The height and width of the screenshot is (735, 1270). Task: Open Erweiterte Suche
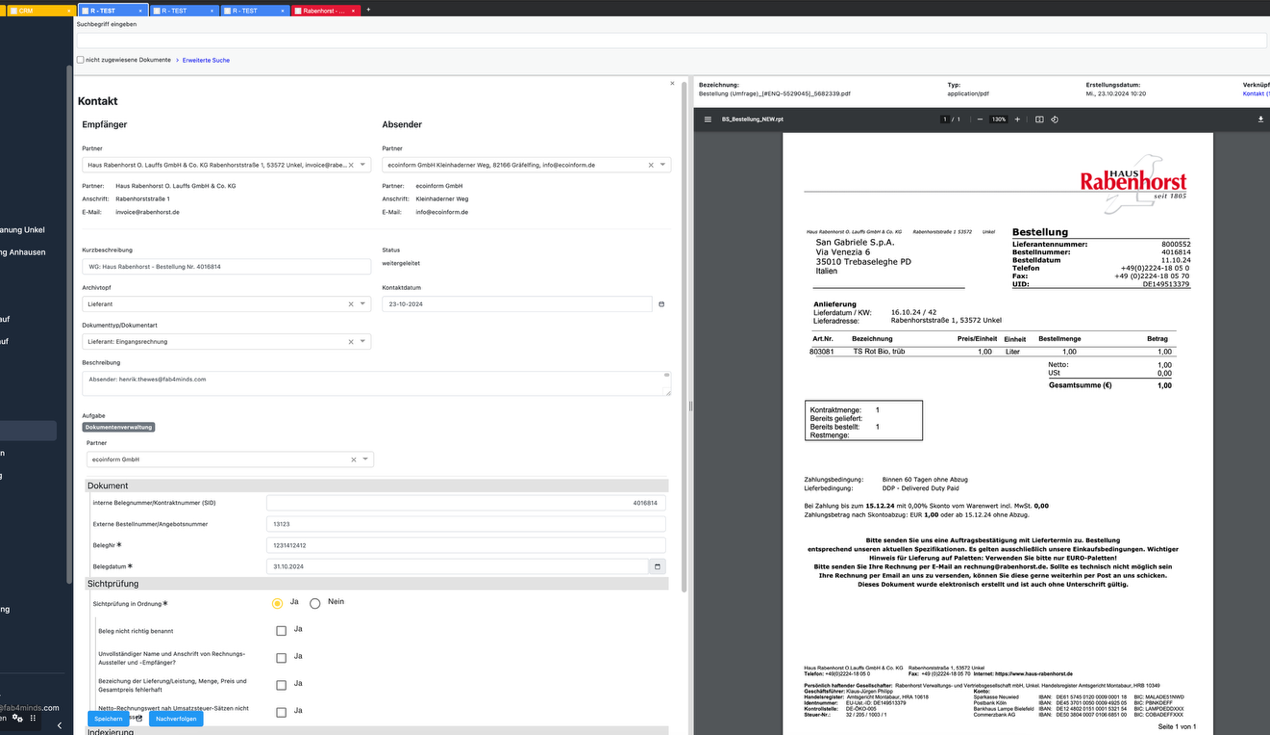click(x=205, y=60)
